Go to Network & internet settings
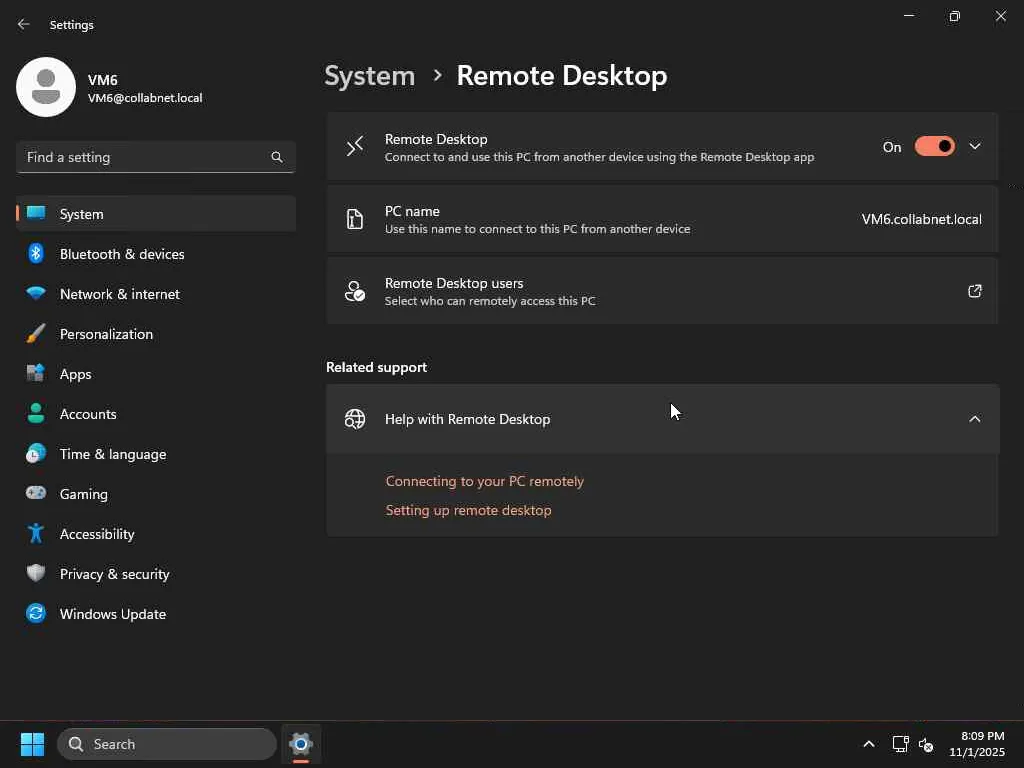 156,293
